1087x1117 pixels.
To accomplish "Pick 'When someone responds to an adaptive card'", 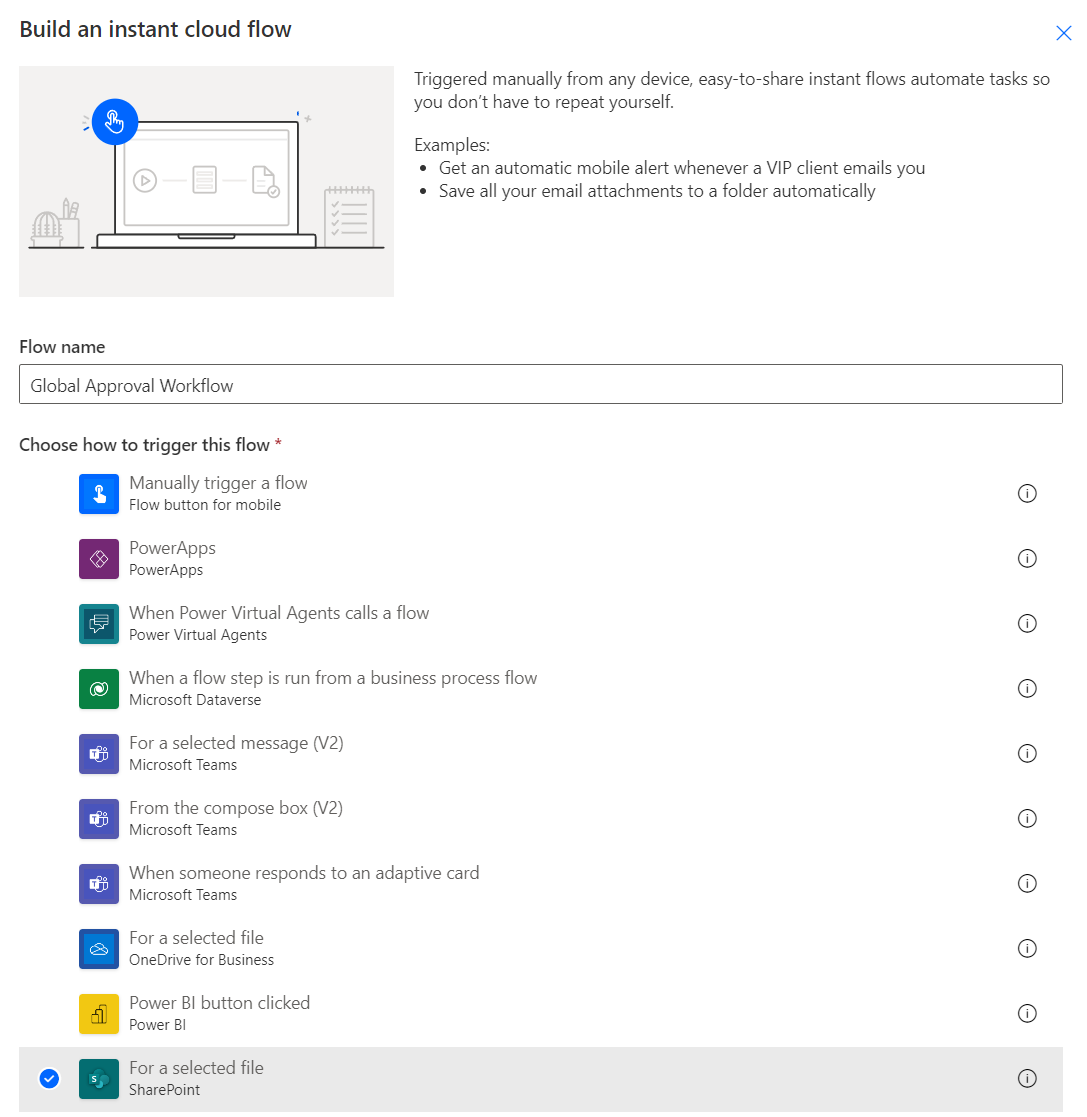I will 304,873.
